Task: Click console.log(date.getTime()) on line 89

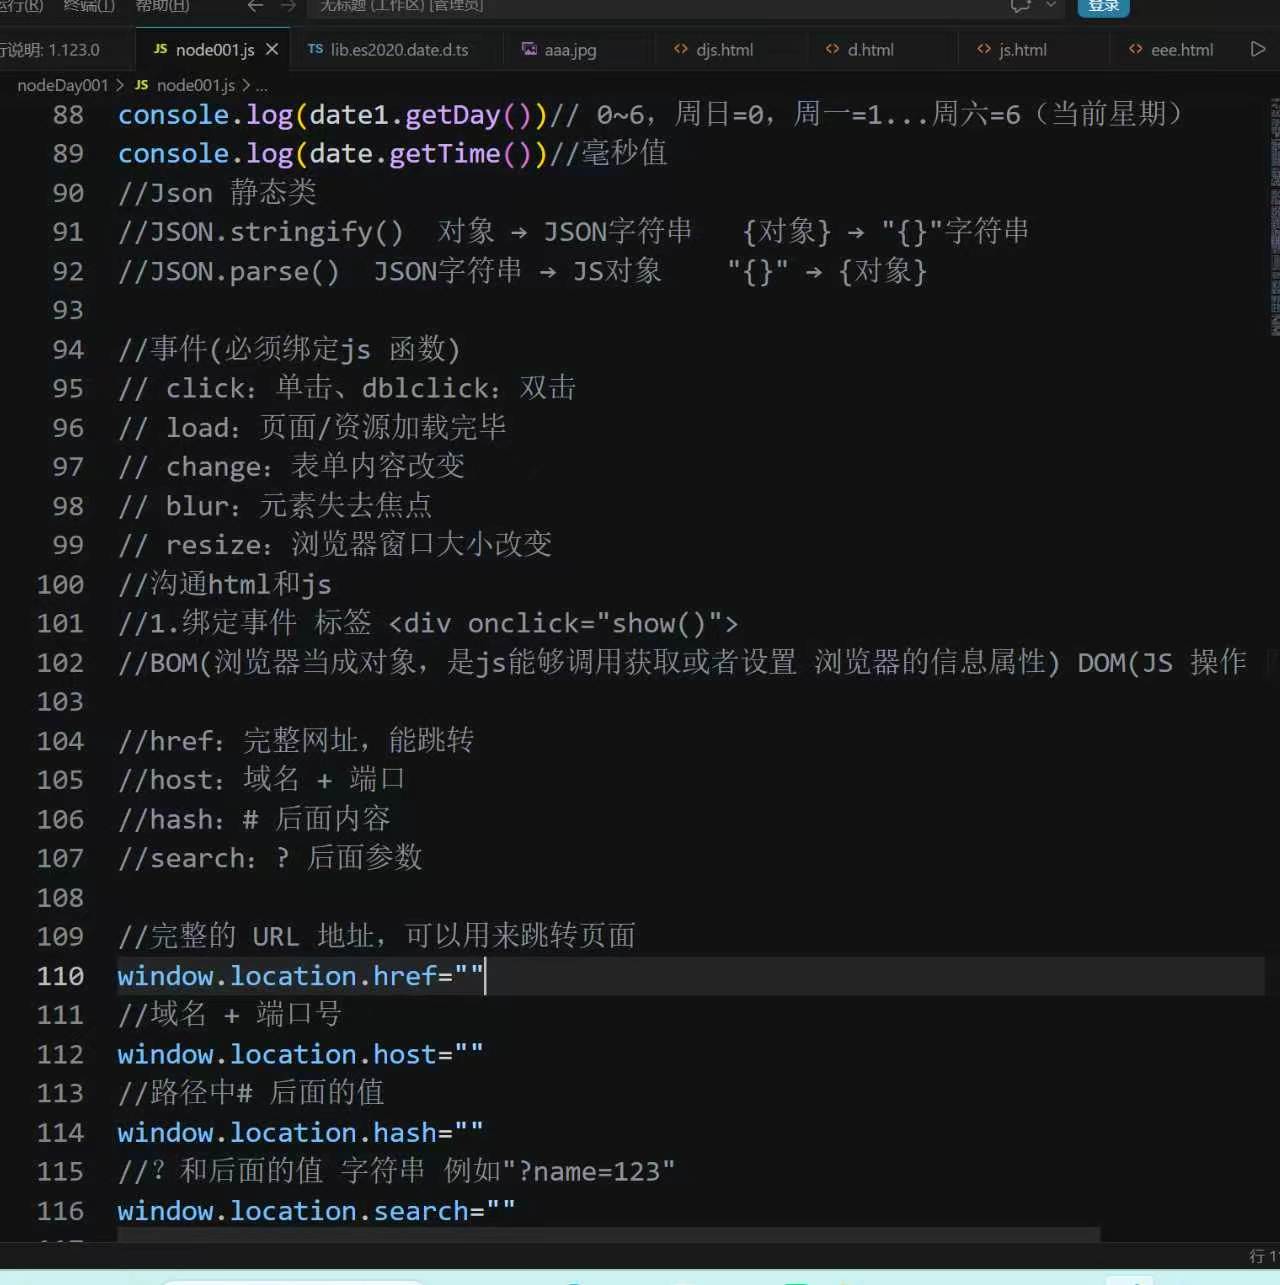Action: 332,154
